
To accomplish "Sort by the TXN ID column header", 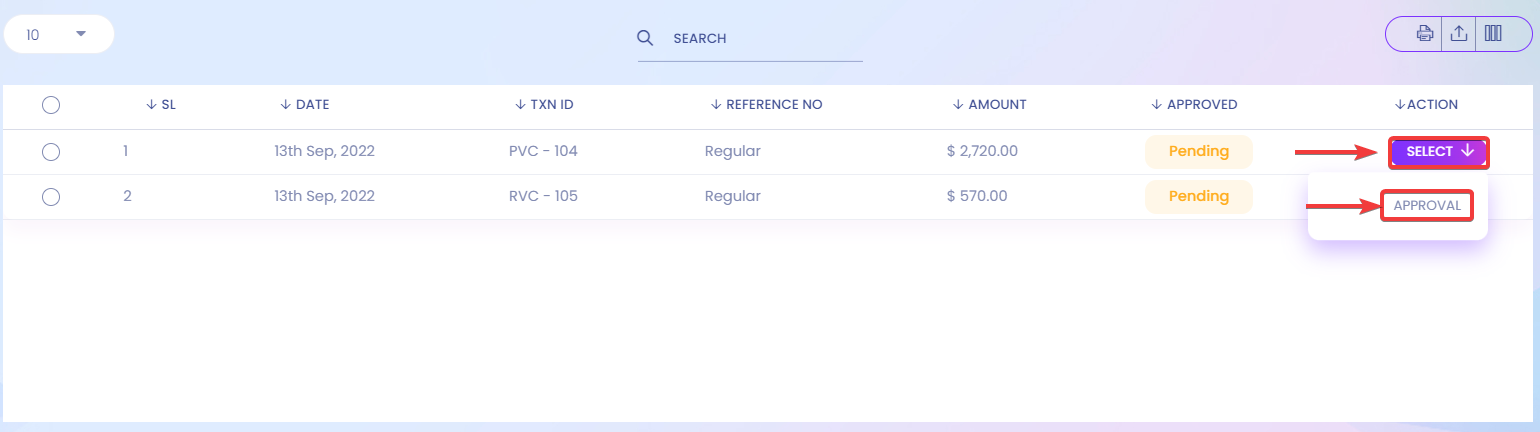I will pyautogui.click(x=544, y=104).
